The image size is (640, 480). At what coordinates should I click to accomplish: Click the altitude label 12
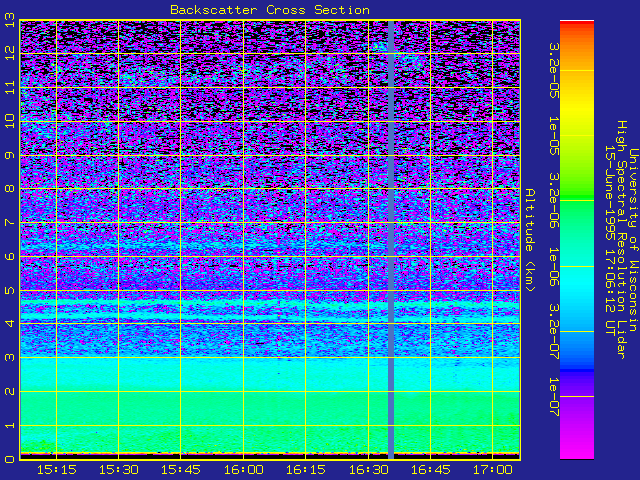point(10,53)
